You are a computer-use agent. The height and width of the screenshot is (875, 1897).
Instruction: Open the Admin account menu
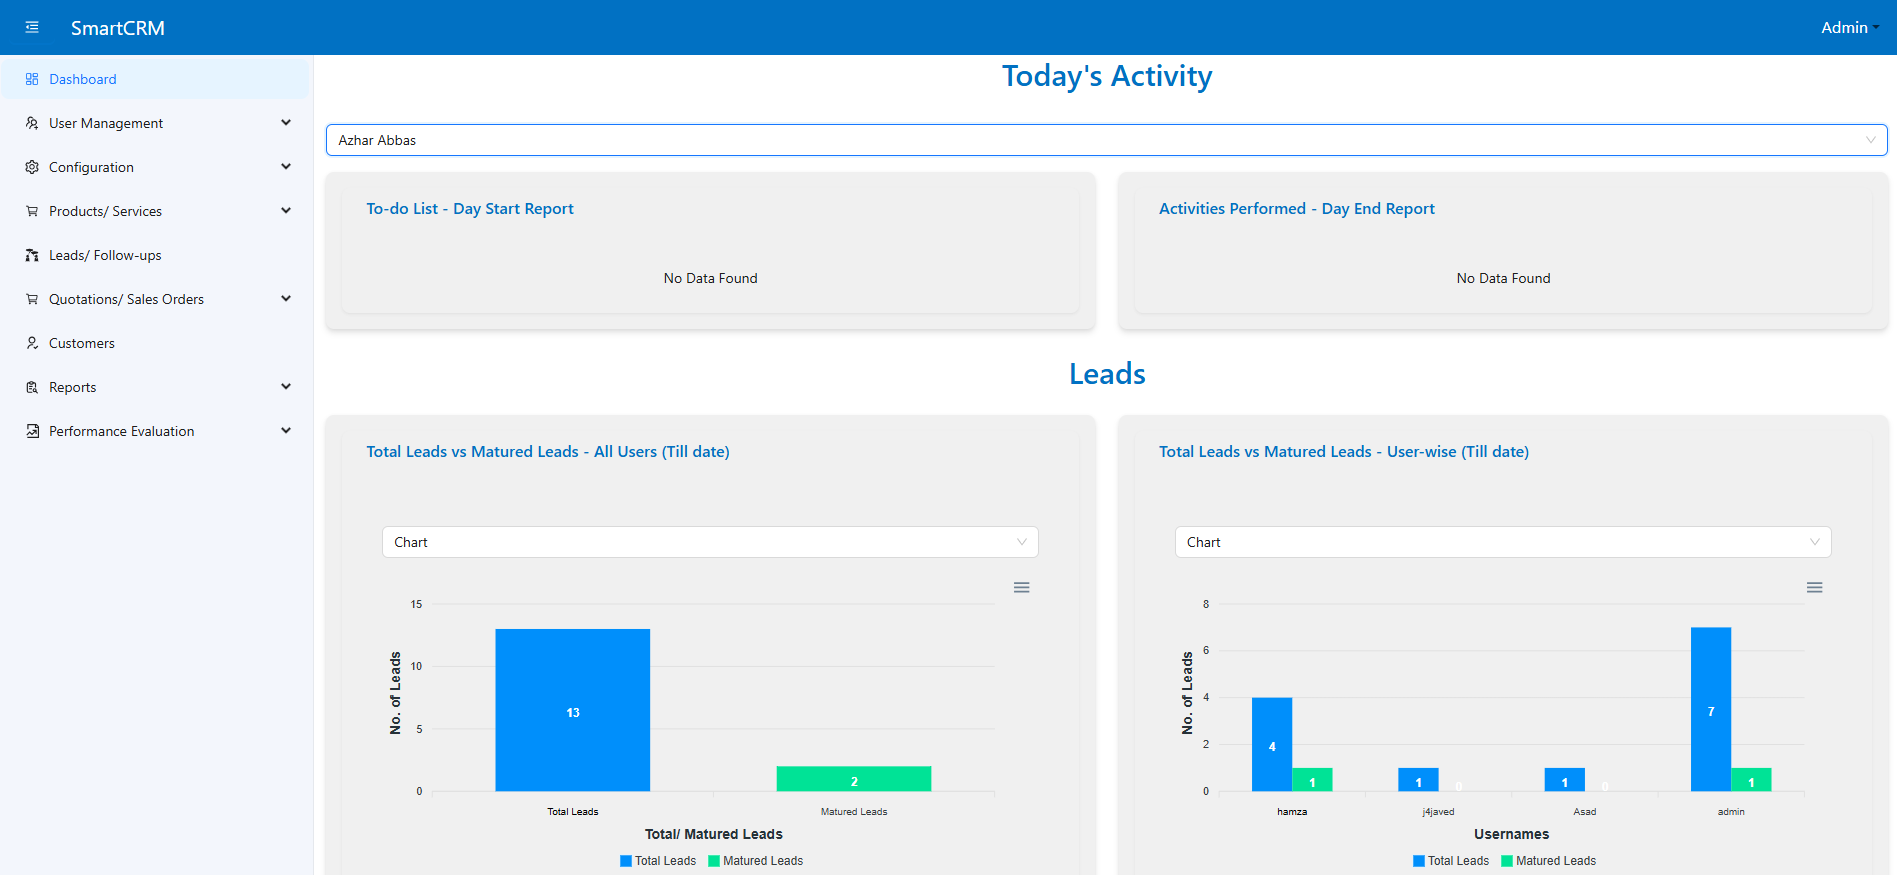[1849, 27]
